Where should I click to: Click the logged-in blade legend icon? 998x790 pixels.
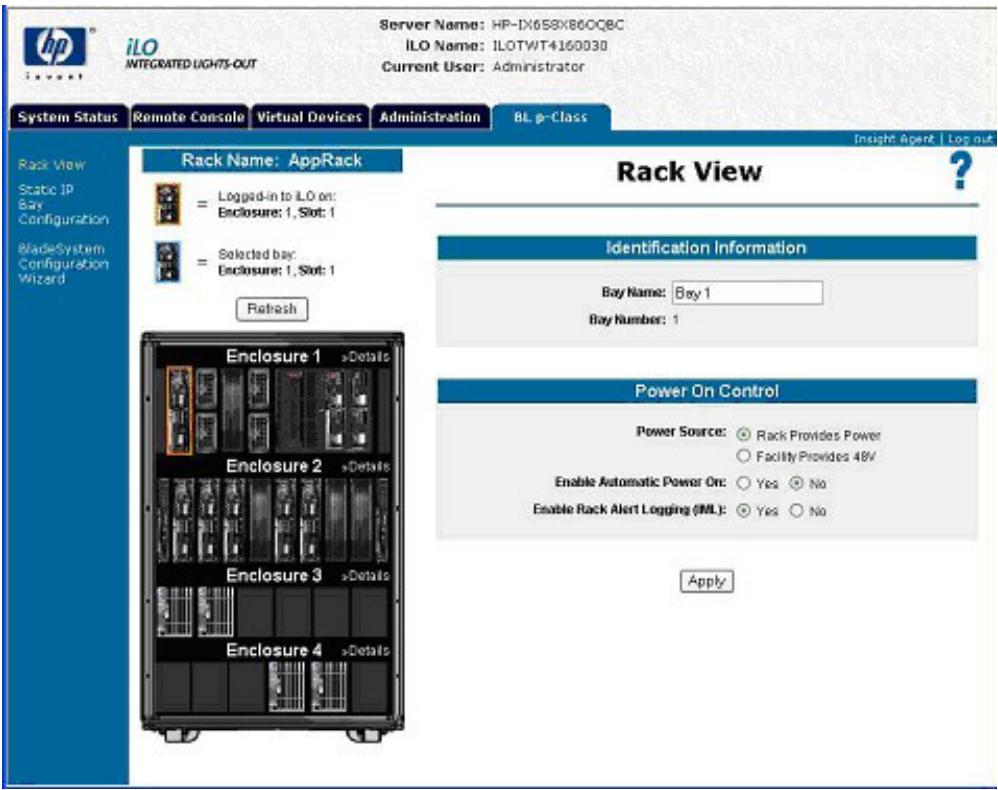[168, 204]
